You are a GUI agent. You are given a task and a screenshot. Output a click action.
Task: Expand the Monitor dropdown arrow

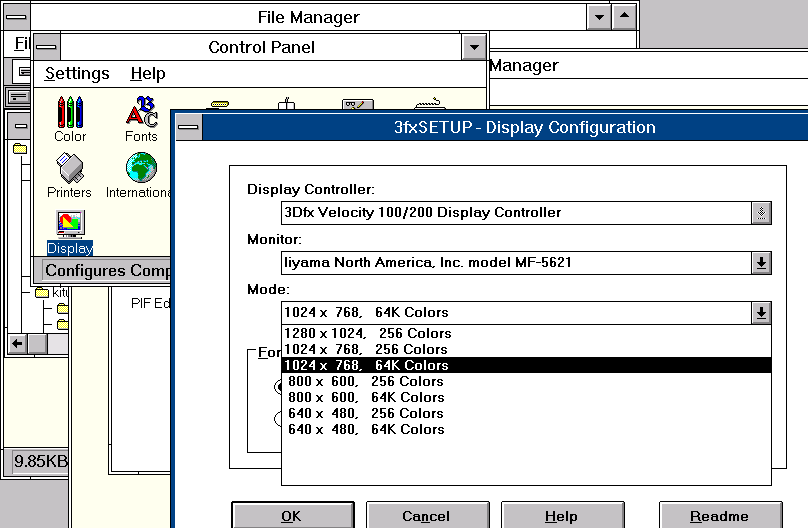[761, 263]
